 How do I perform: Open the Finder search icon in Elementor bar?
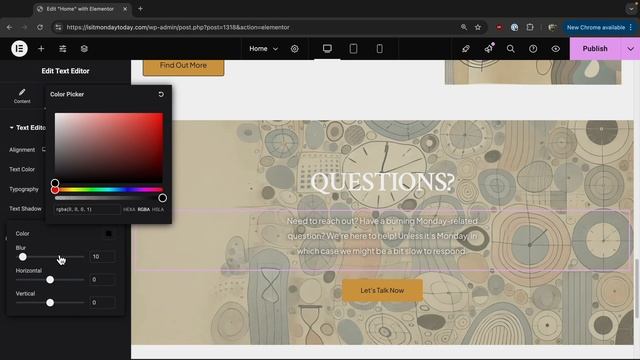pyautogui.click(x=510, y=49)
